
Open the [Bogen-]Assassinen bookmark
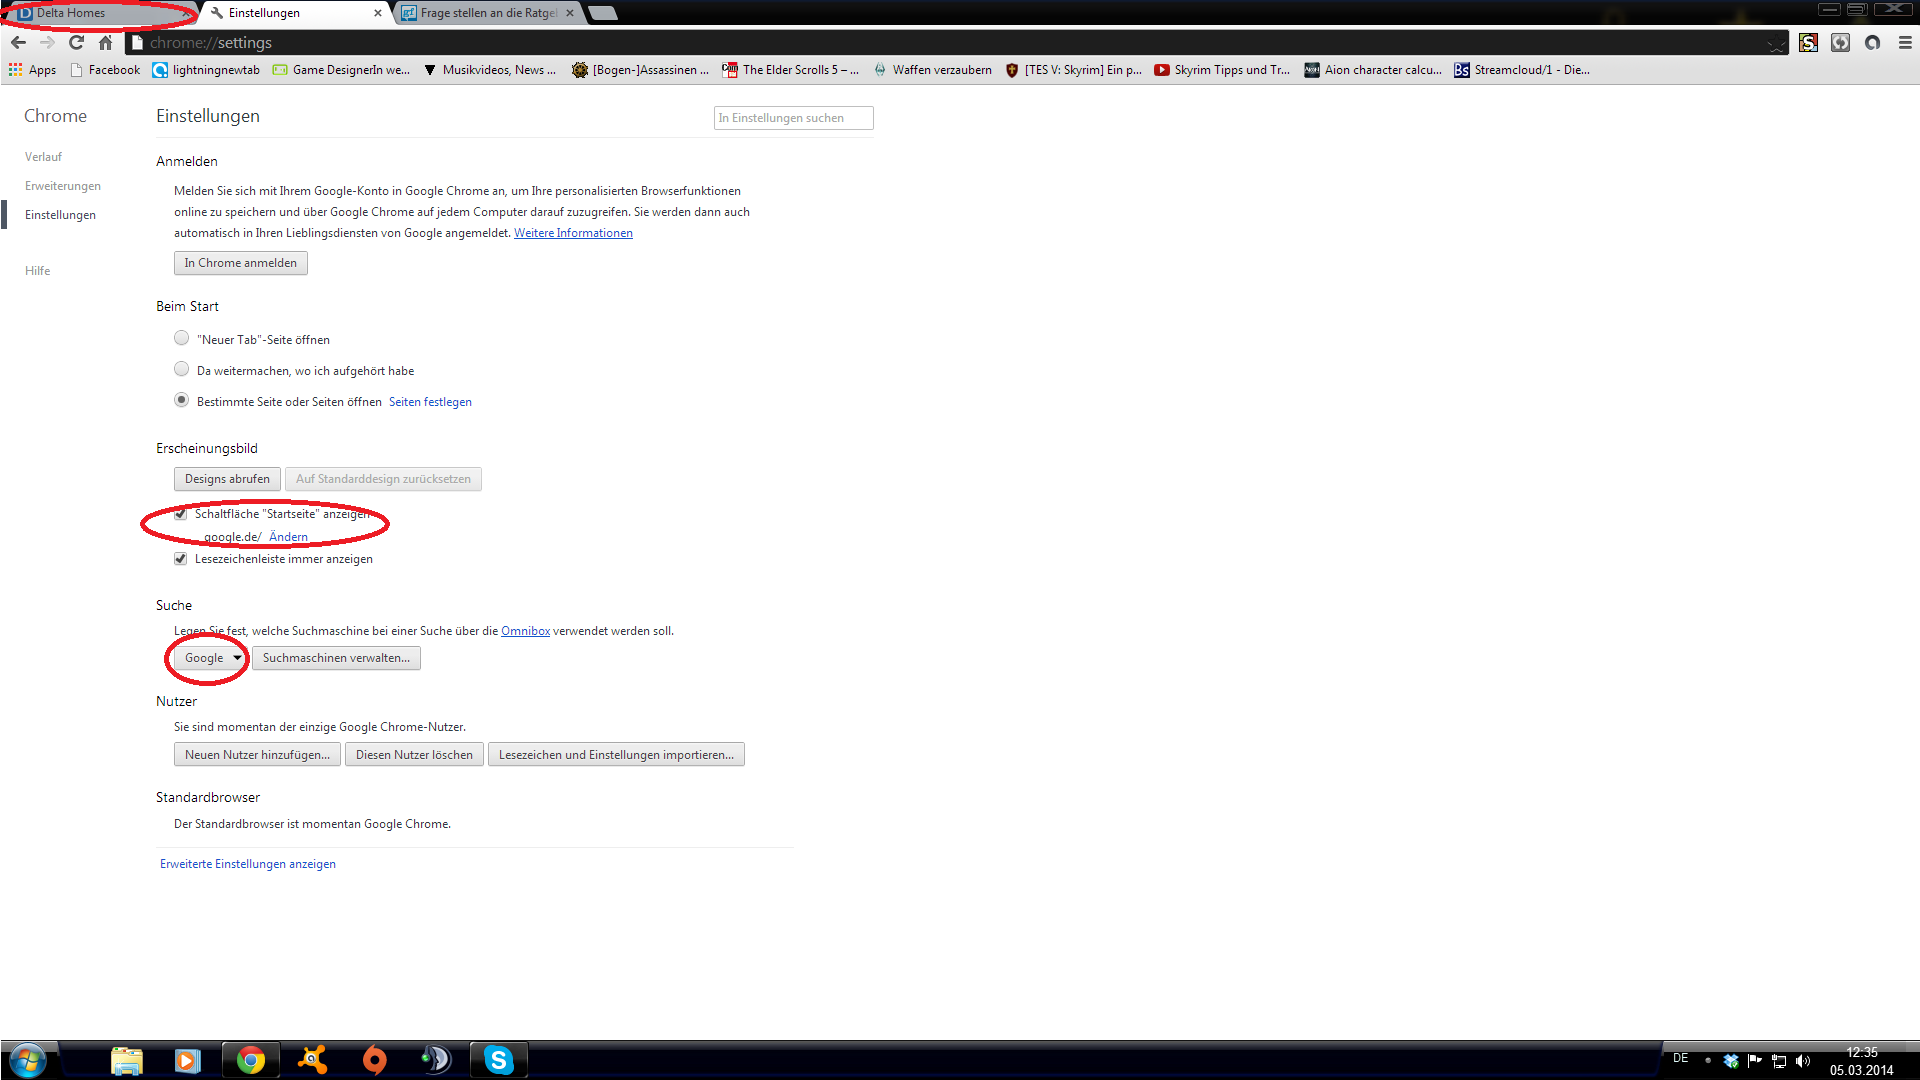tap(640, 70)
